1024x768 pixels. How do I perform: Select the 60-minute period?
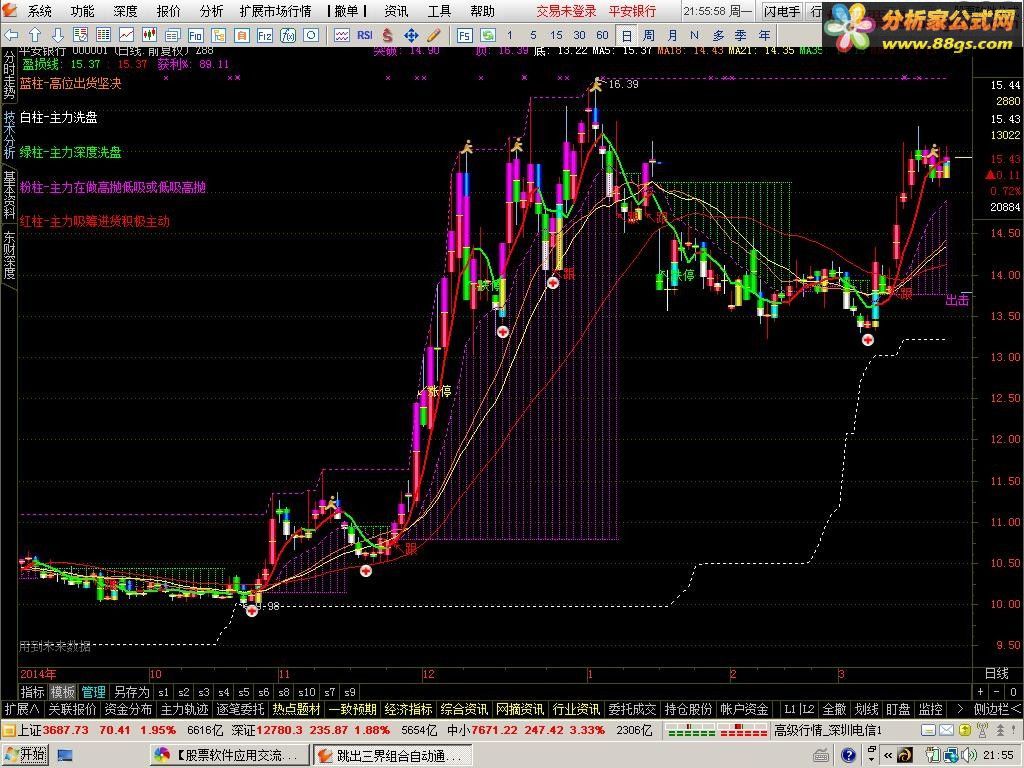tap(602, 35)
